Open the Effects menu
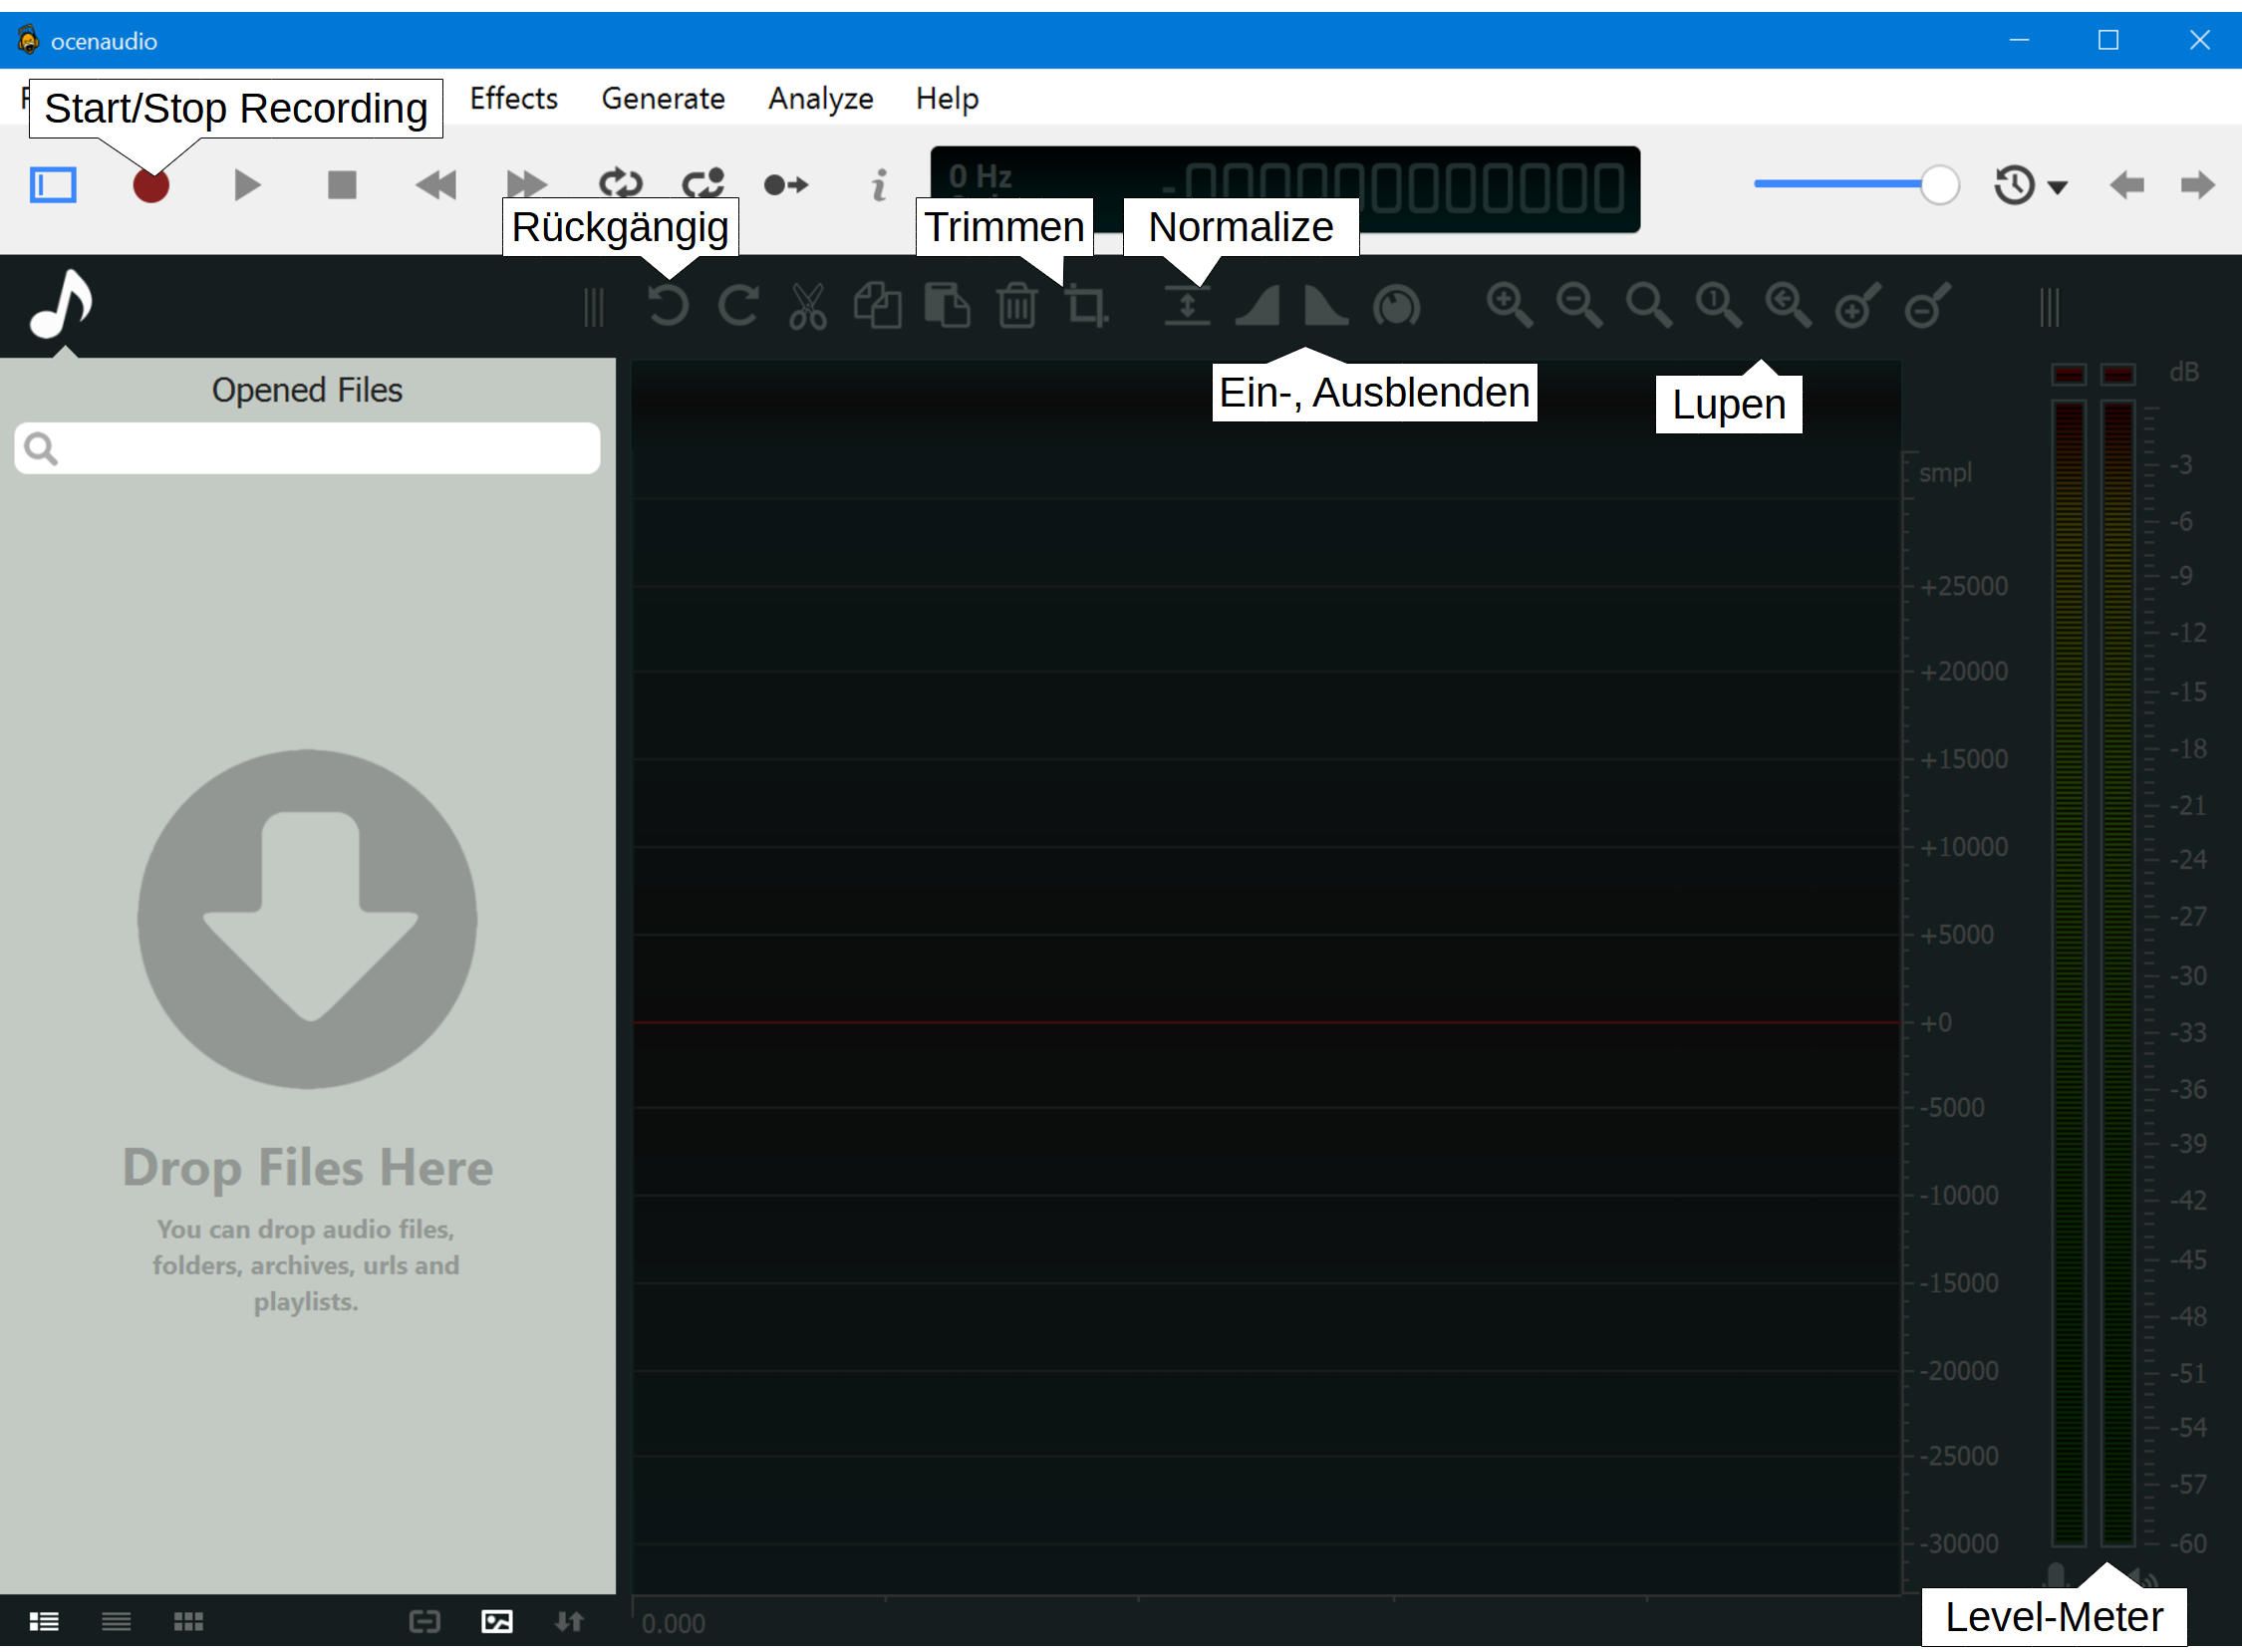Image resolution: width=2242 pixels, height=1652 pixels. [514, 98]
